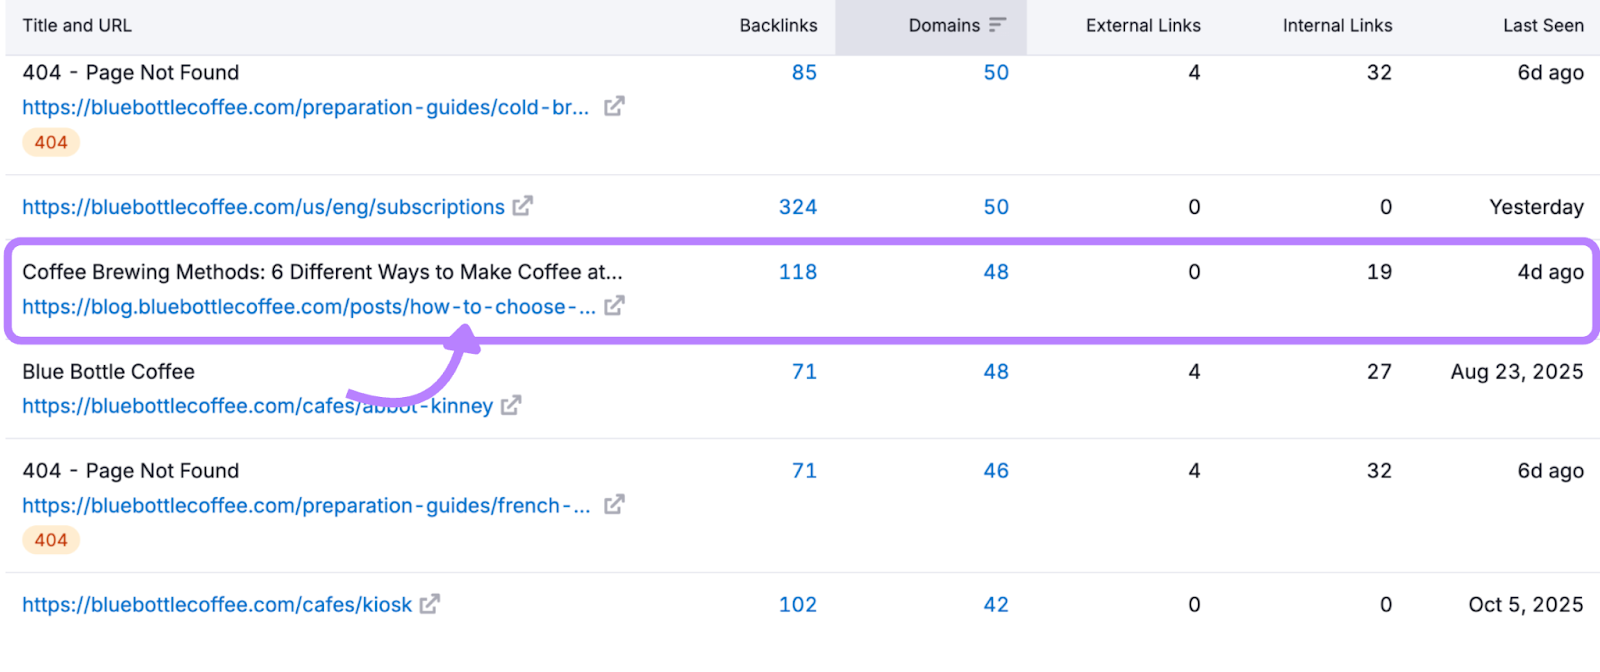Open external link icon for french preparation guide URL
Screen dimensions: 1600x672
pyautogui.click(x=614, y=504)
